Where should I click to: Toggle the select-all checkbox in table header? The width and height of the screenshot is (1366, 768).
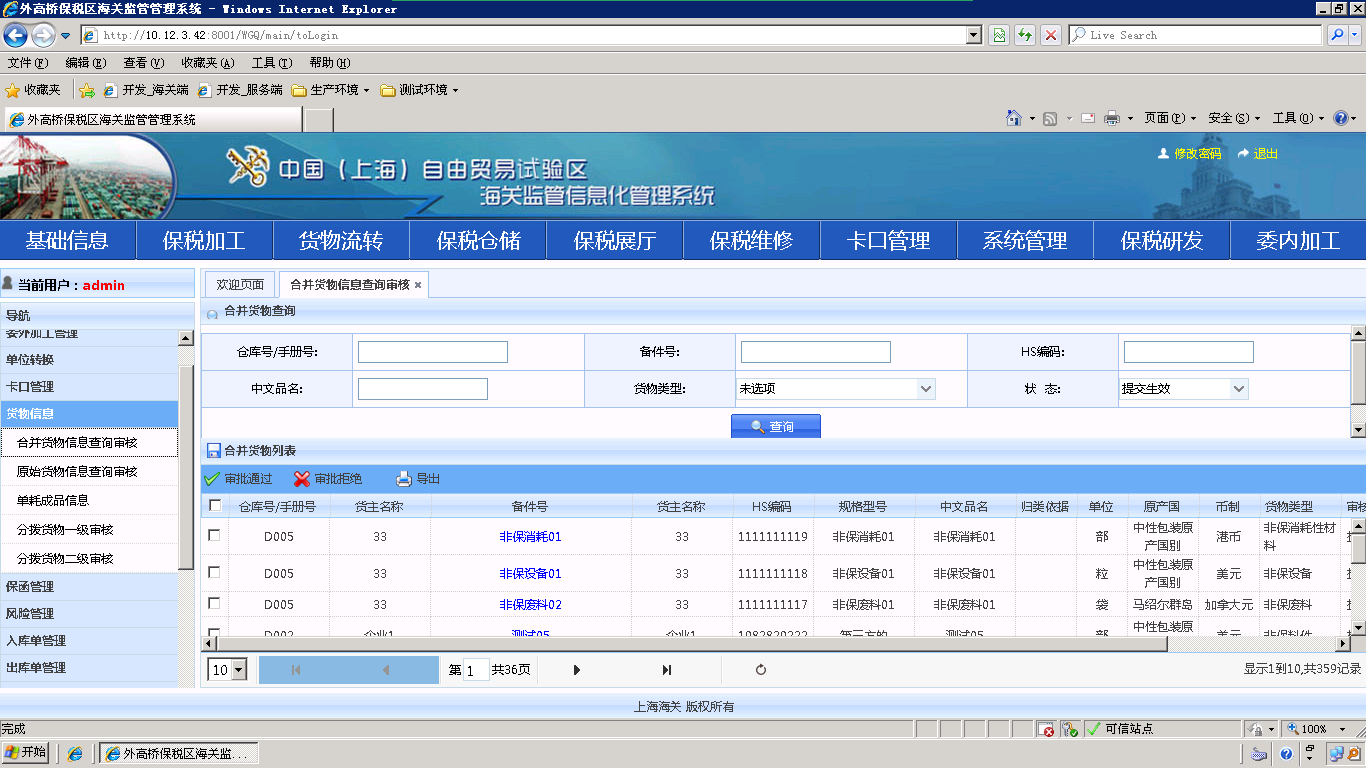214,506
